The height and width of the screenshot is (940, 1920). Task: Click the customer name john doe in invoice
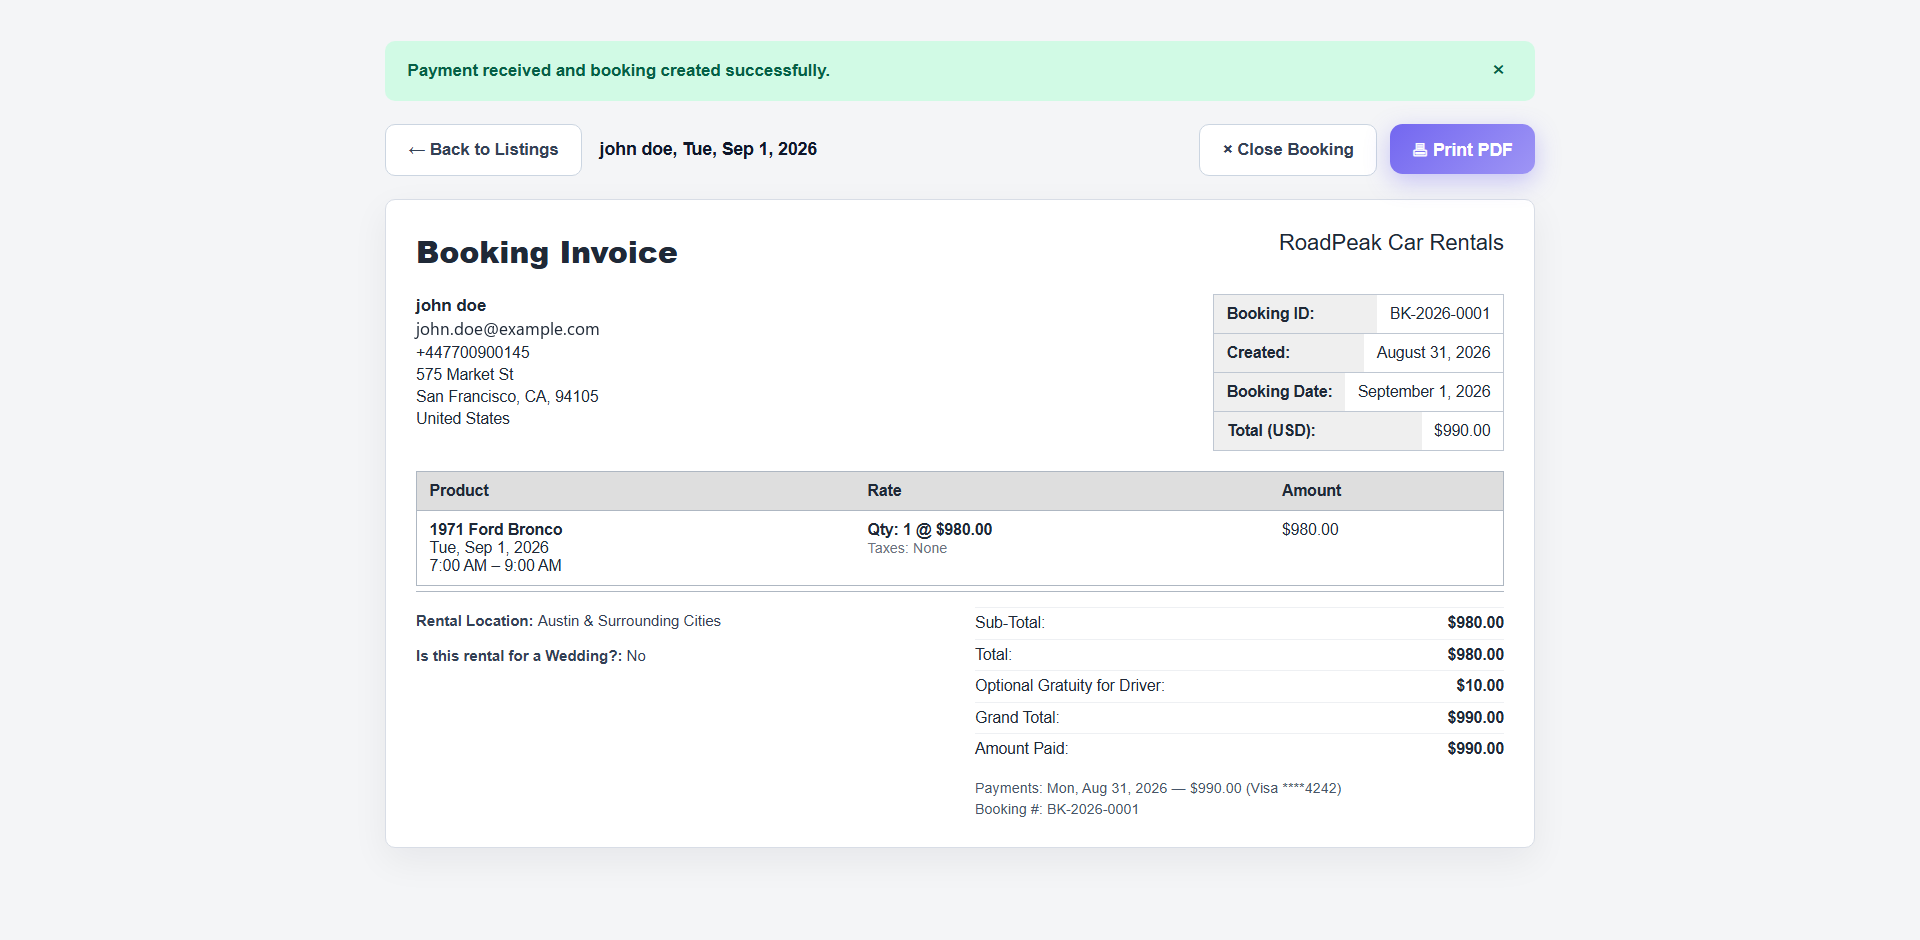point(451,305)
